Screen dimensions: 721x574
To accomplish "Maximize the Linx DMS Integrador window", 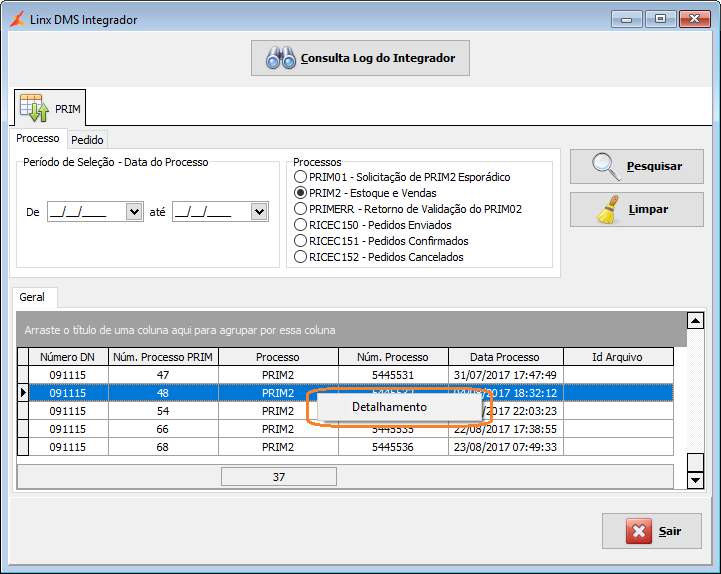I will [x=660, y=19].
